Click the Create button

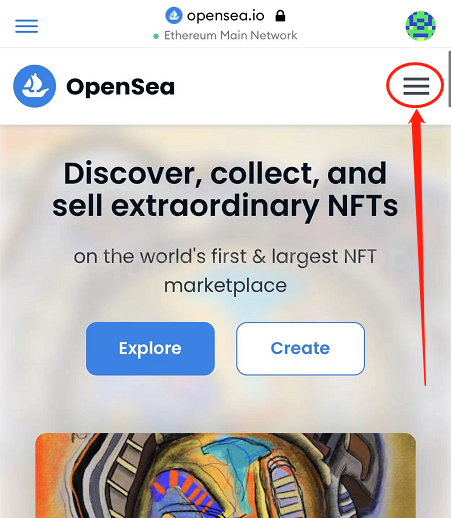click(x=300, y=348)
